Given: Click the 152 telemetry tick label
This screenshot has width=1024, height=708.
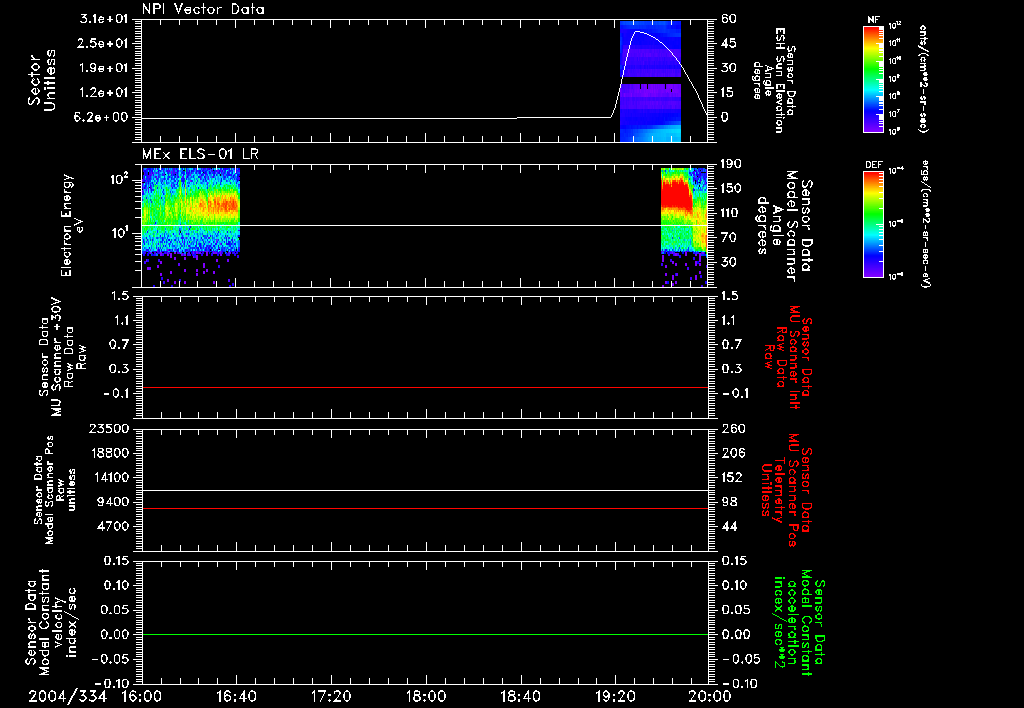Looking at the screenshot, I should pos(731,477).
